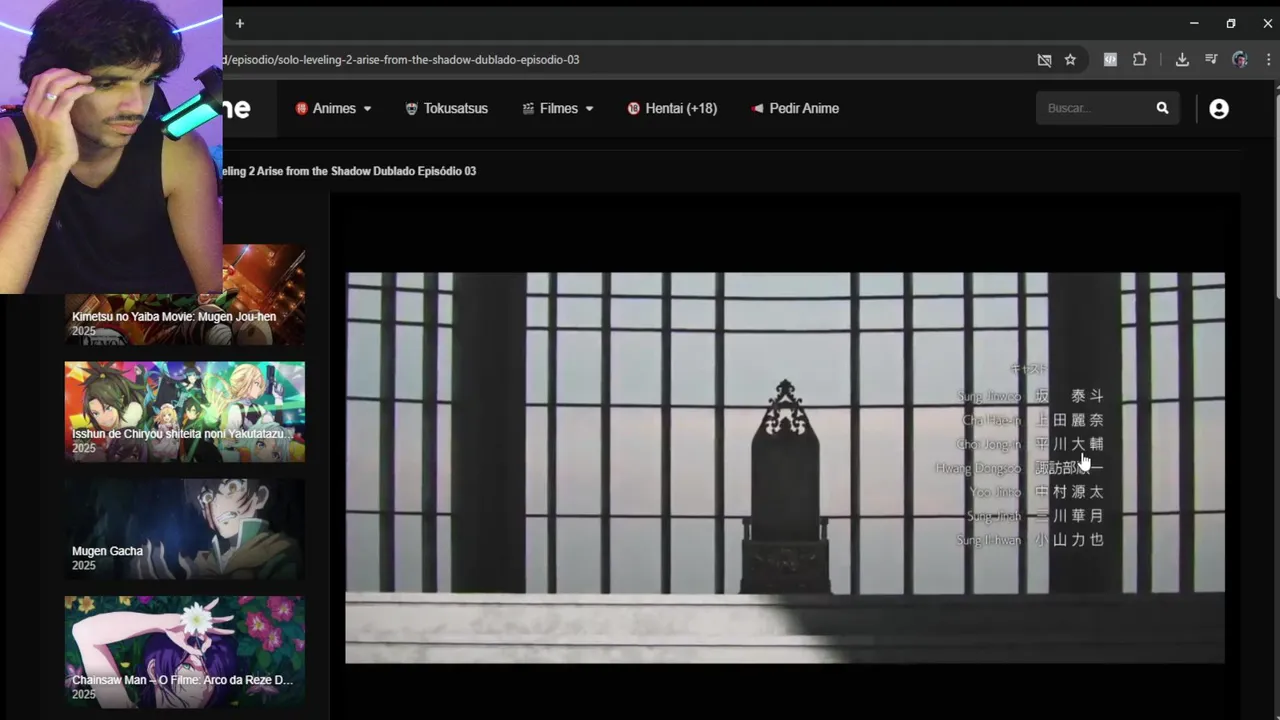
Task: Click the 18+ badge icon
Action: 633,108
